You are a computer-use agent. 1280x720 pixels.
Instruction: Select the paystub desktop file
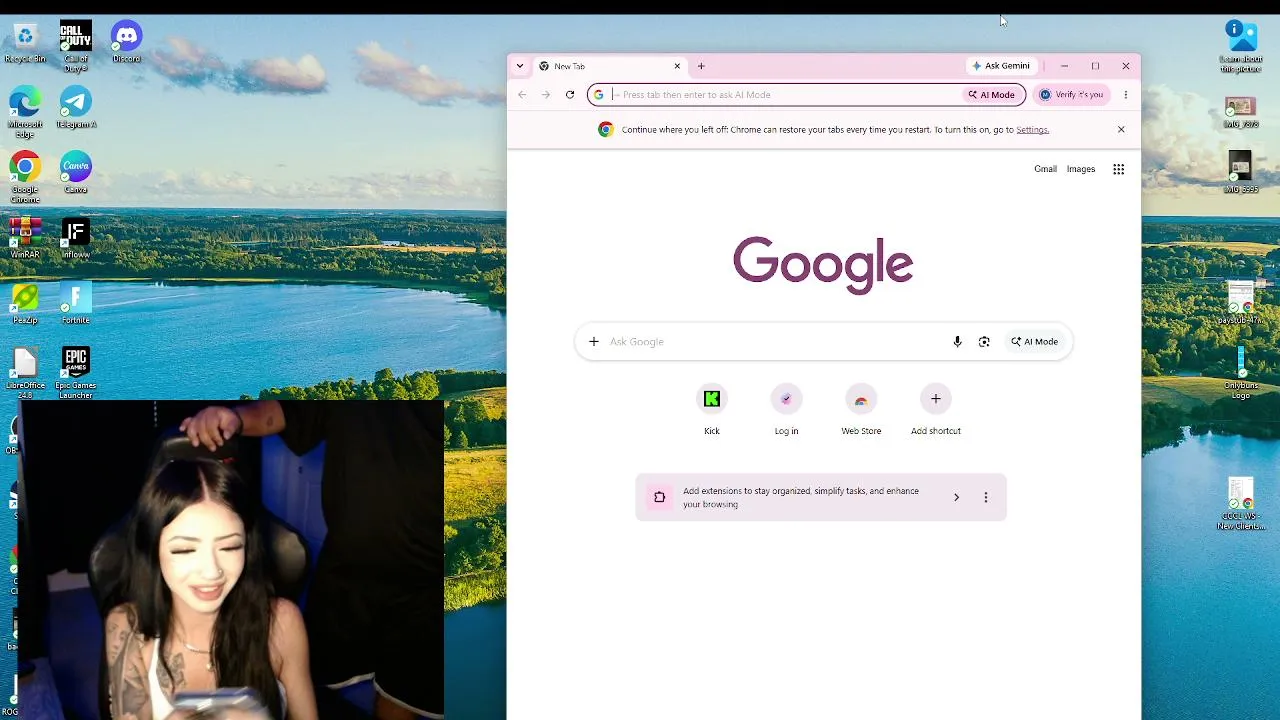click(1241, 303)
